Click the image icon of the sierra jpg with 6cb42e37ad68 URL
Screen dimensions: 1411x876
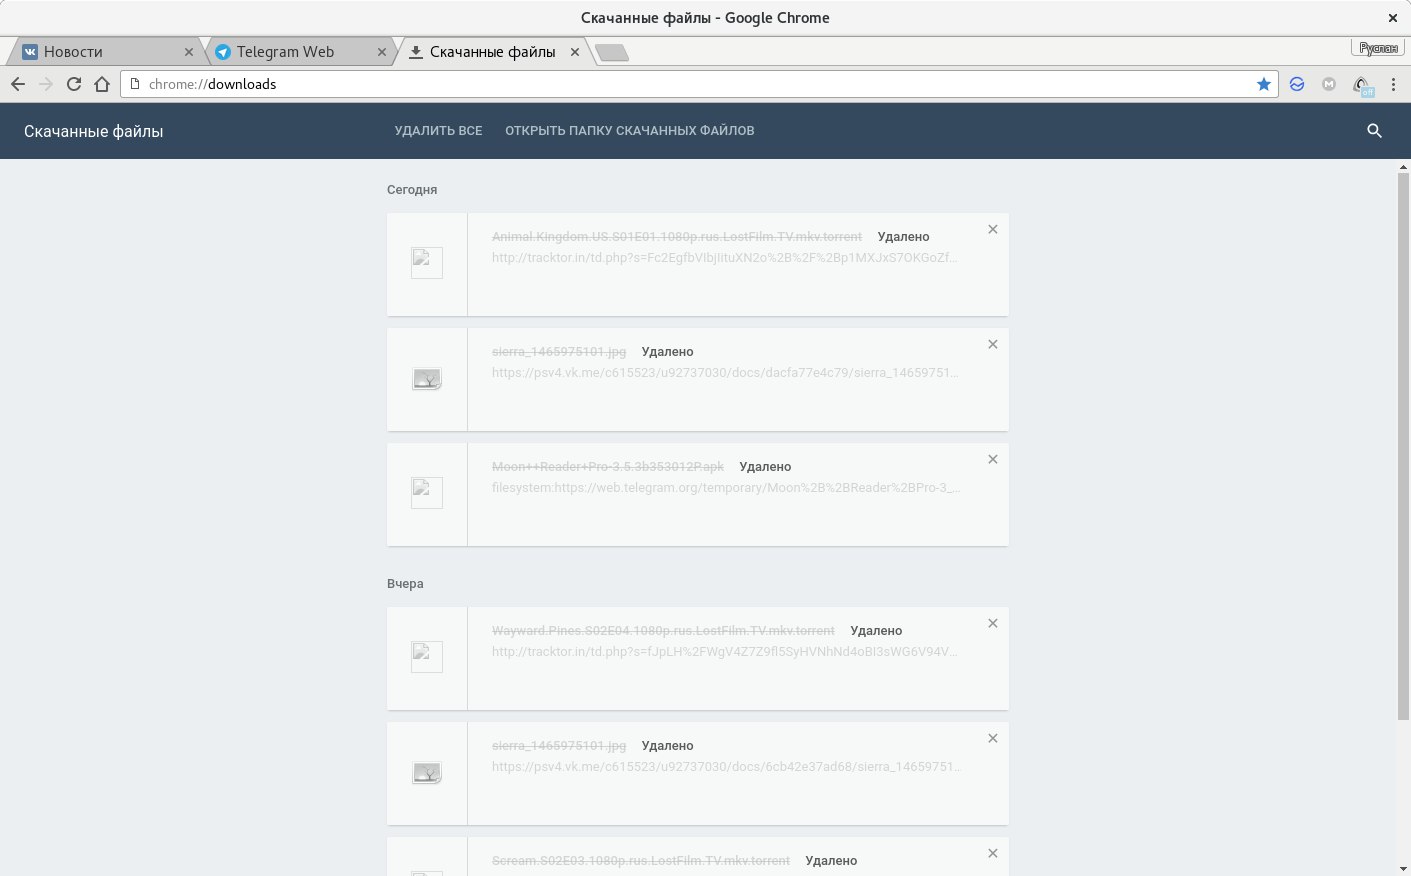[427, 773]
